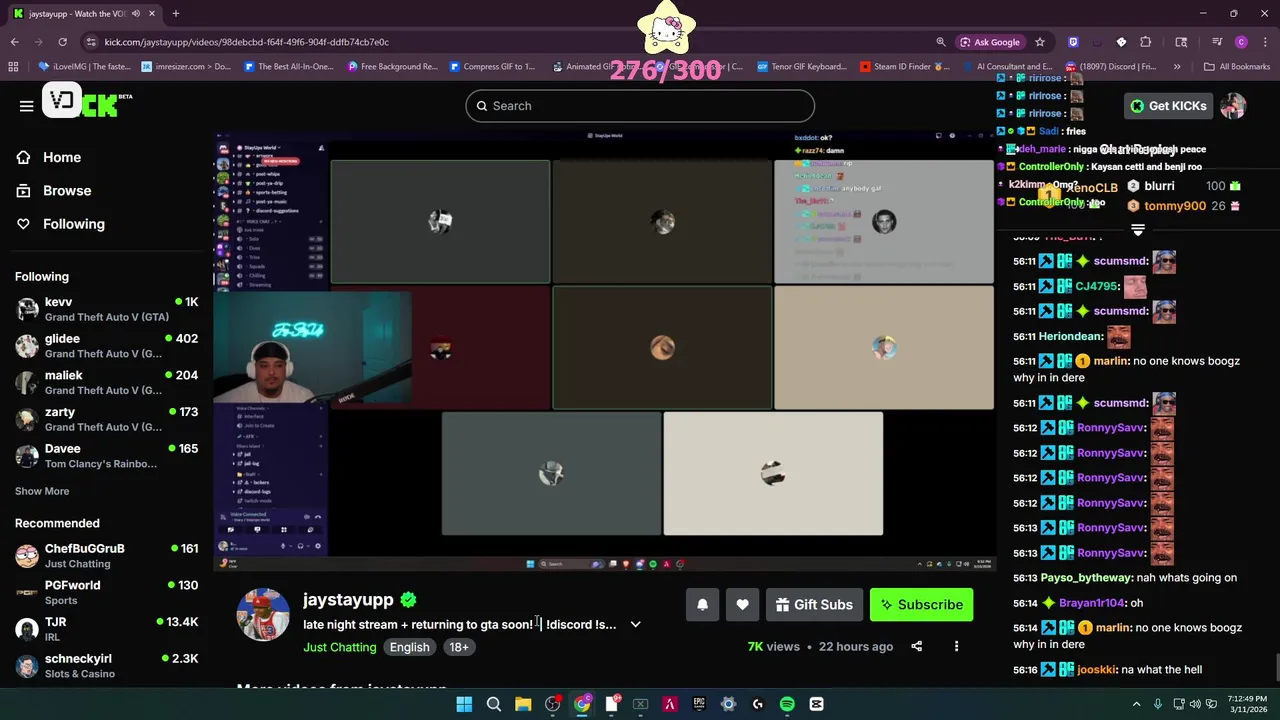The image size is (1280, 720).
Task: Expand the stream title with the chevron
Action: pyautogui.click(x=635, y=625)
